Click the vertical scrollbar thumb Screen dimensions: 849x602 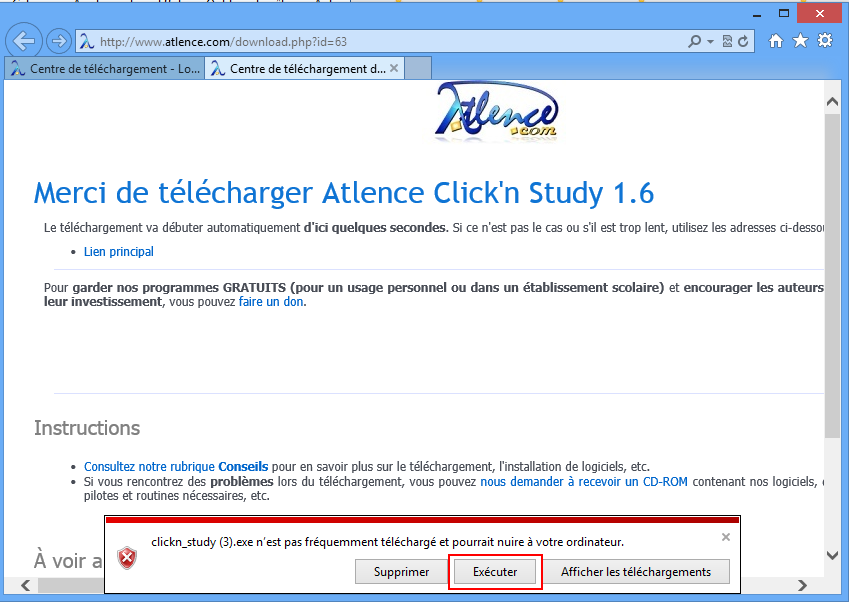(832, 275)
